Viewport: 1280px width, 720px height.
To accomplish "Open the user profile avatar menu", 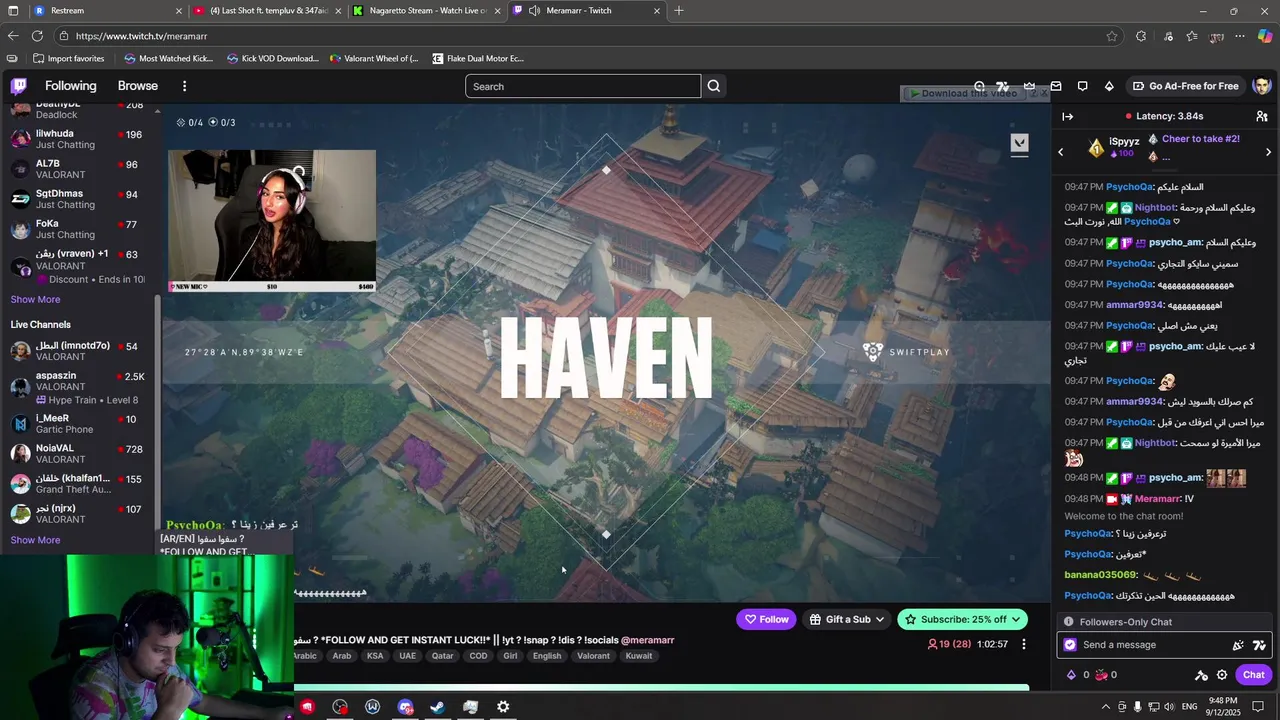I will coord(1261,86).
